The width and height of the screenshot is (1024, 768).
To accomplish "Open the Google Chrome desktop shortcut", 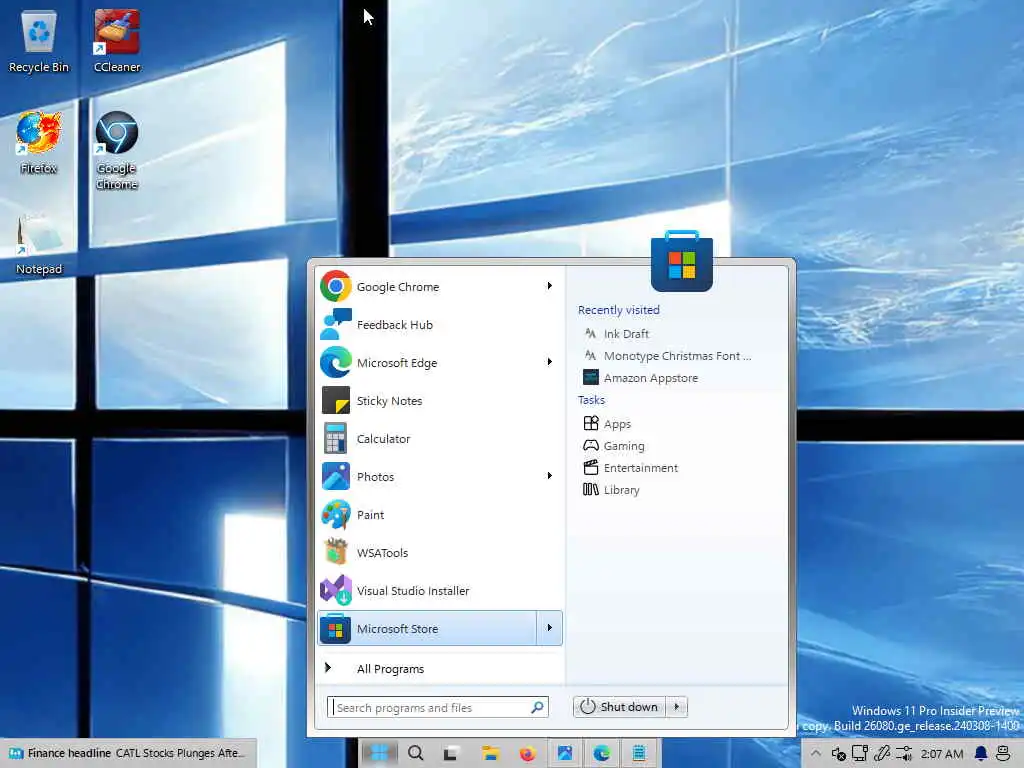I will click(117, 150).
